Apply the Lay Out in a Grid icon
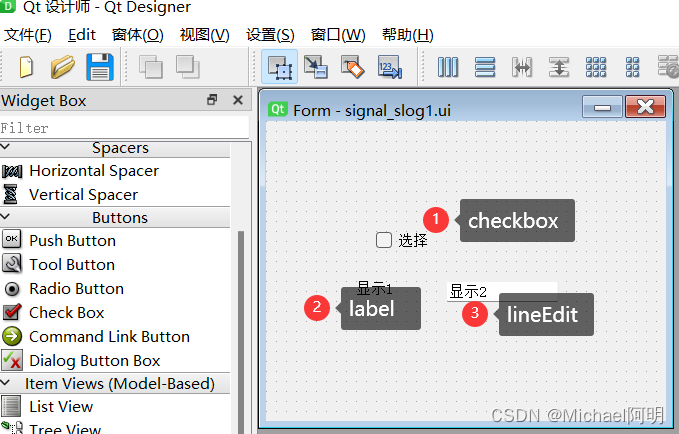The height and width of the screenshot is (434, 679). tap(596, 67)
